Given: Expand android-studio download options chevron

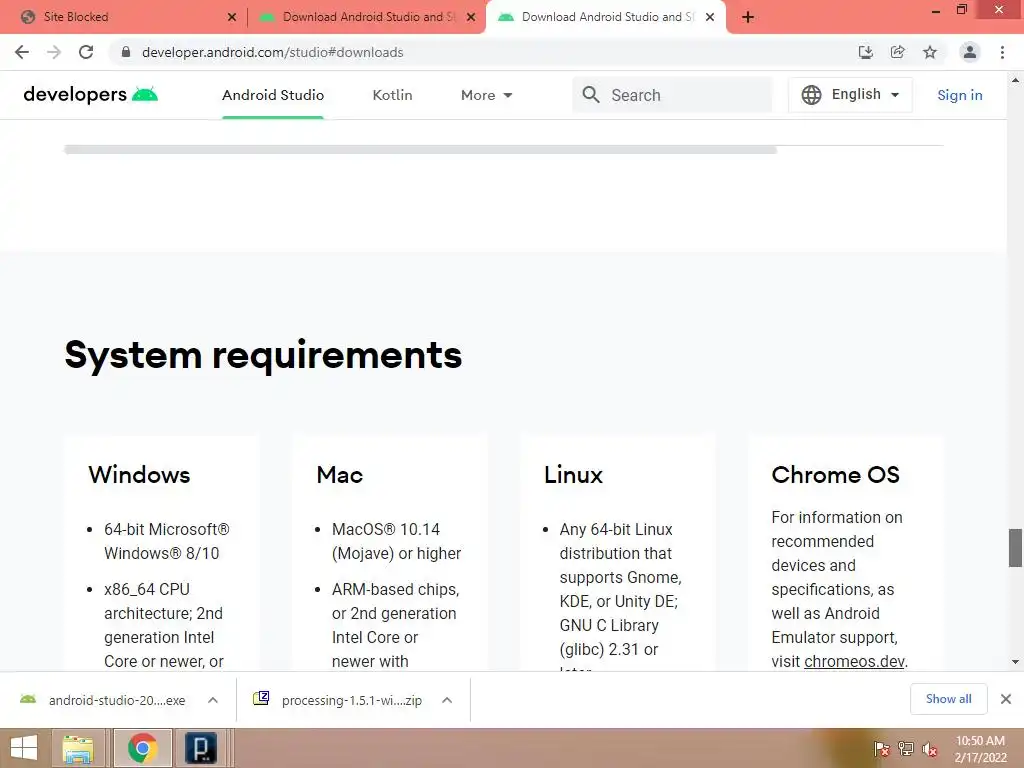Looking at the screenshot, I should [213, 700].
